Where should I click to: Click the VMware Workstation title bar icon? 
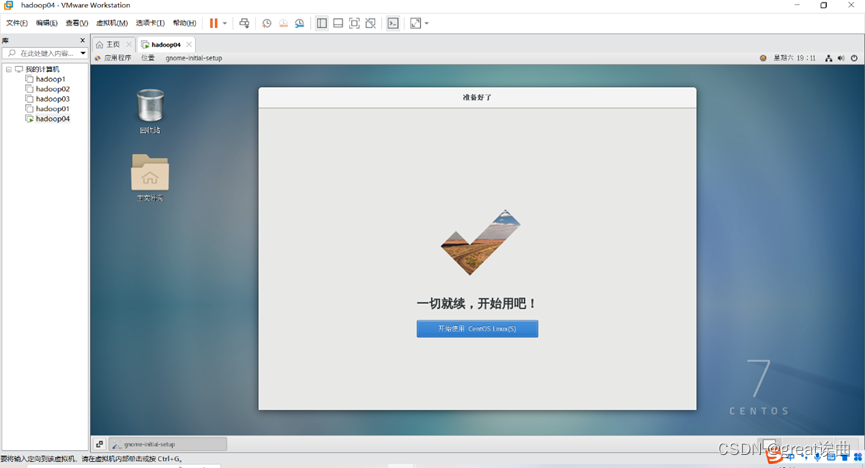coord(8,5)
